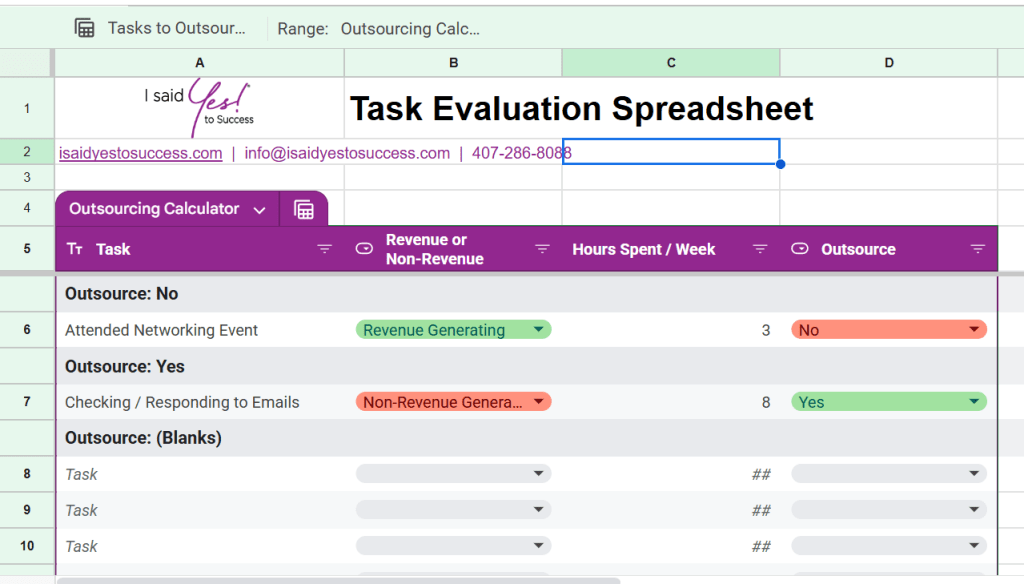Click the table icon beside Tasks to Outsource
The width and height of the screenshot is (1024, 584).
85,28
